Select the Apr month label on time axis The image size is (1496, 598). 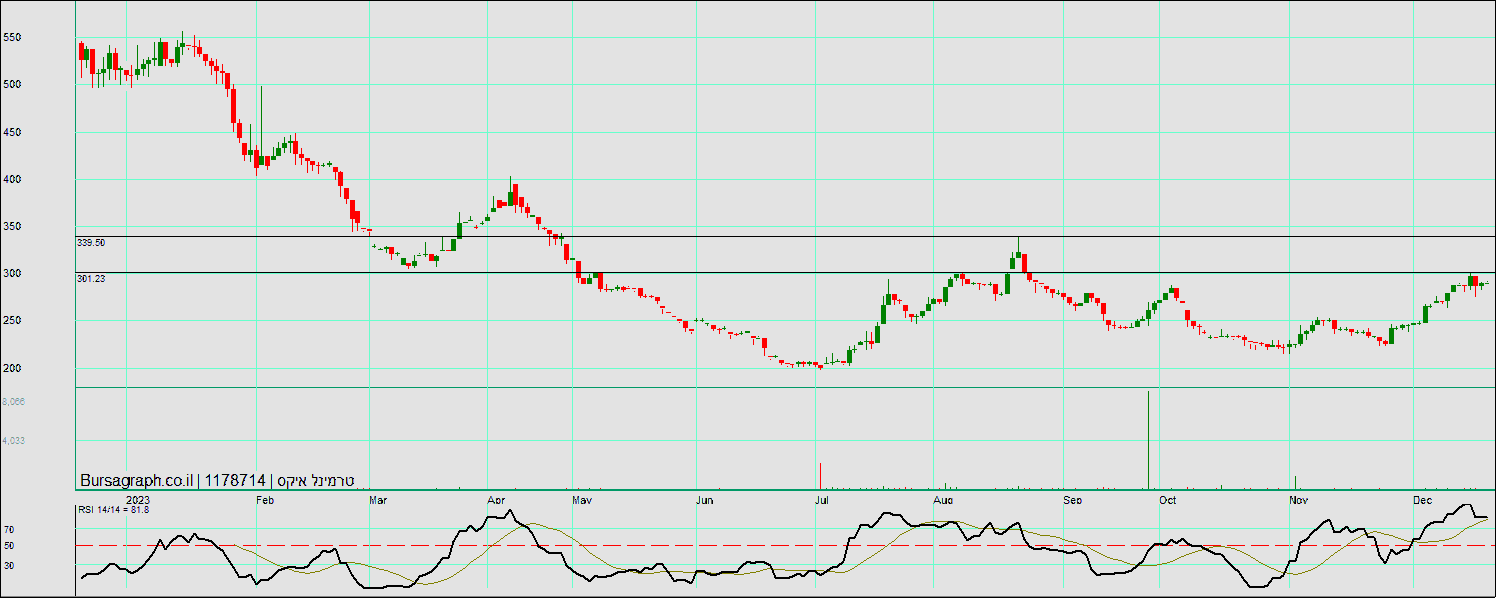coord(495,499)
